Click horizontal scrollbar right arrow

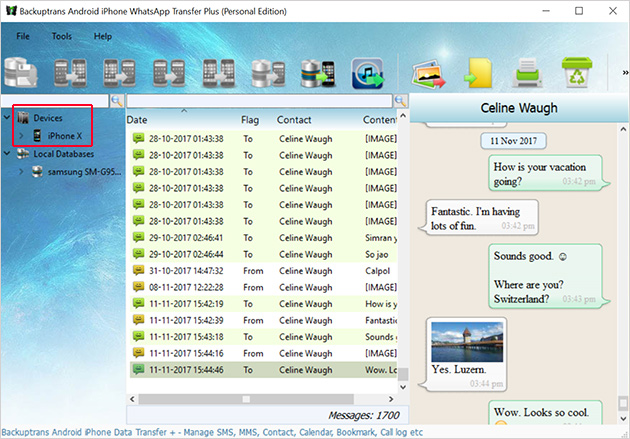(391, 399)
